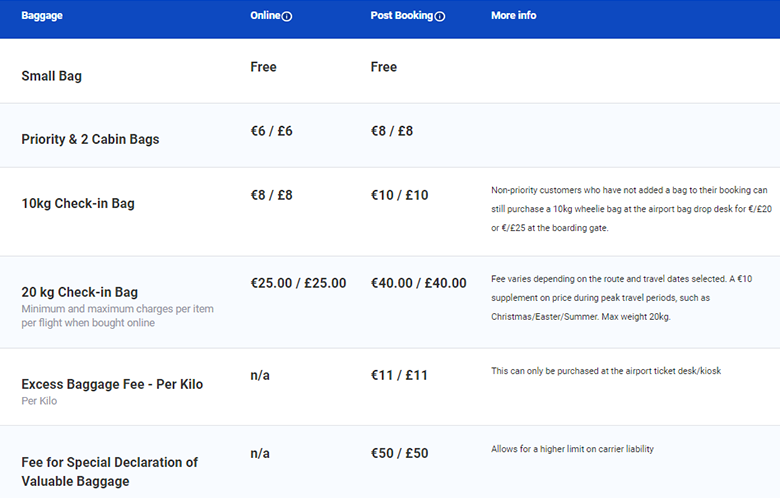780x499 pixels.
Task: Click the info icon beside Online header
Action: tap(287, 17)
